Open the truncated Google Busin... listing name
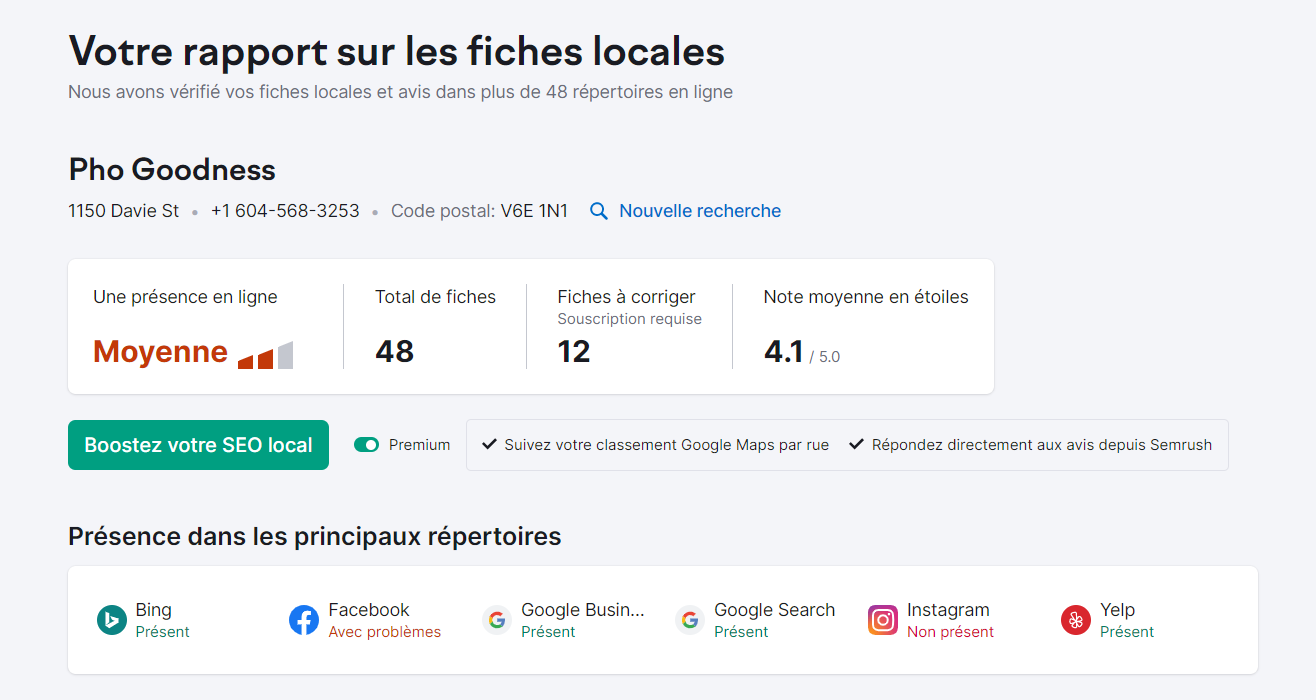 [583, 610]
